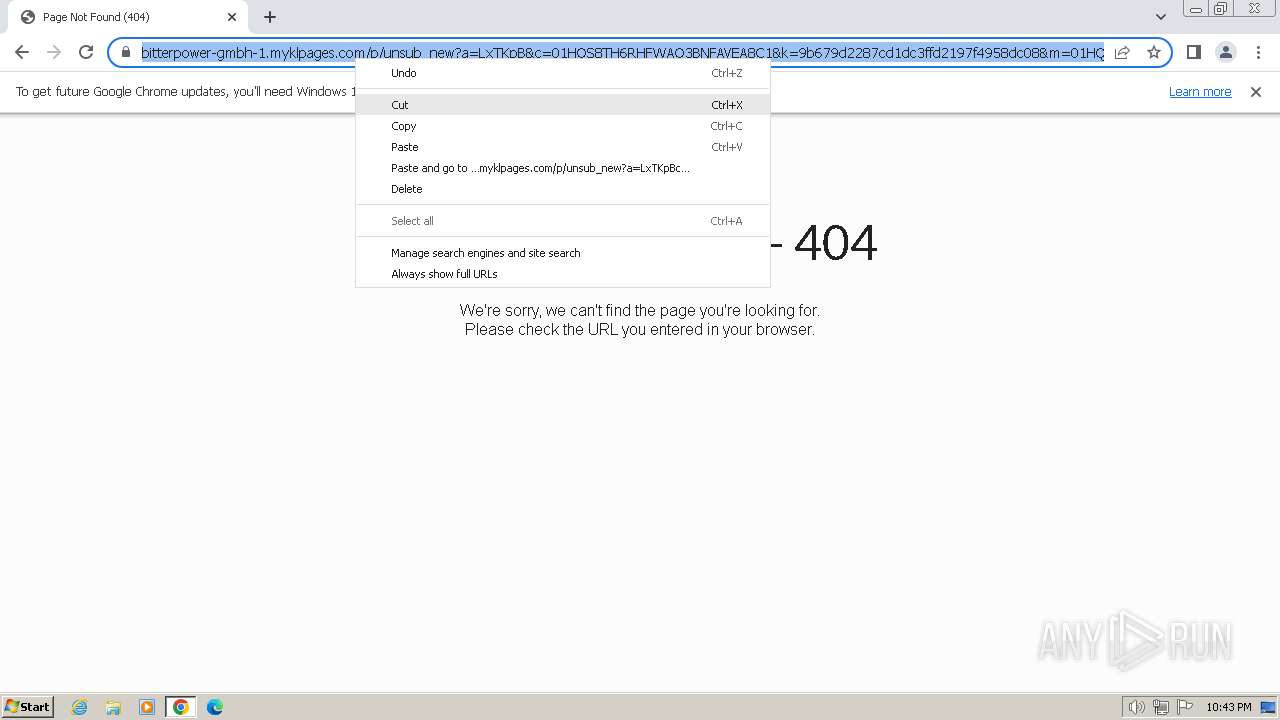Open Manage search engines and site search
Image resolution: width=1280 pixels, height=720 pixels.
click(x=563, y=253)
